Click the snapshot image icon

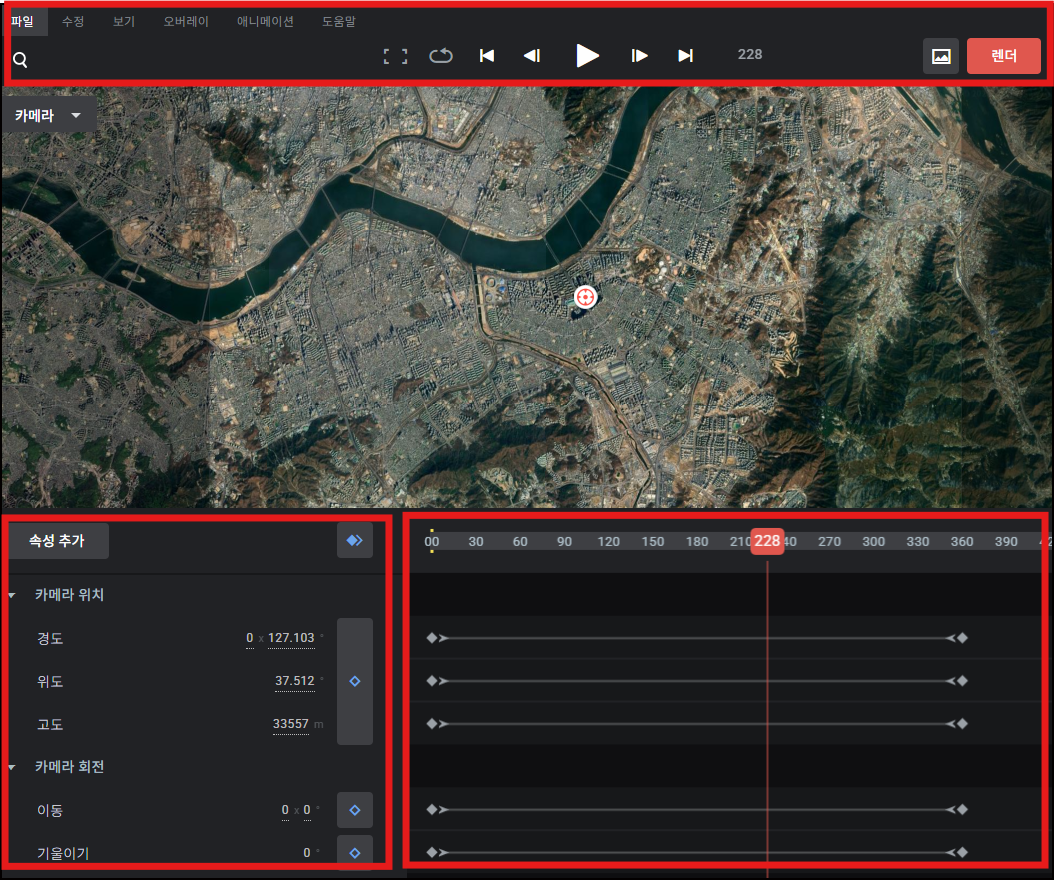click(941, 56)
